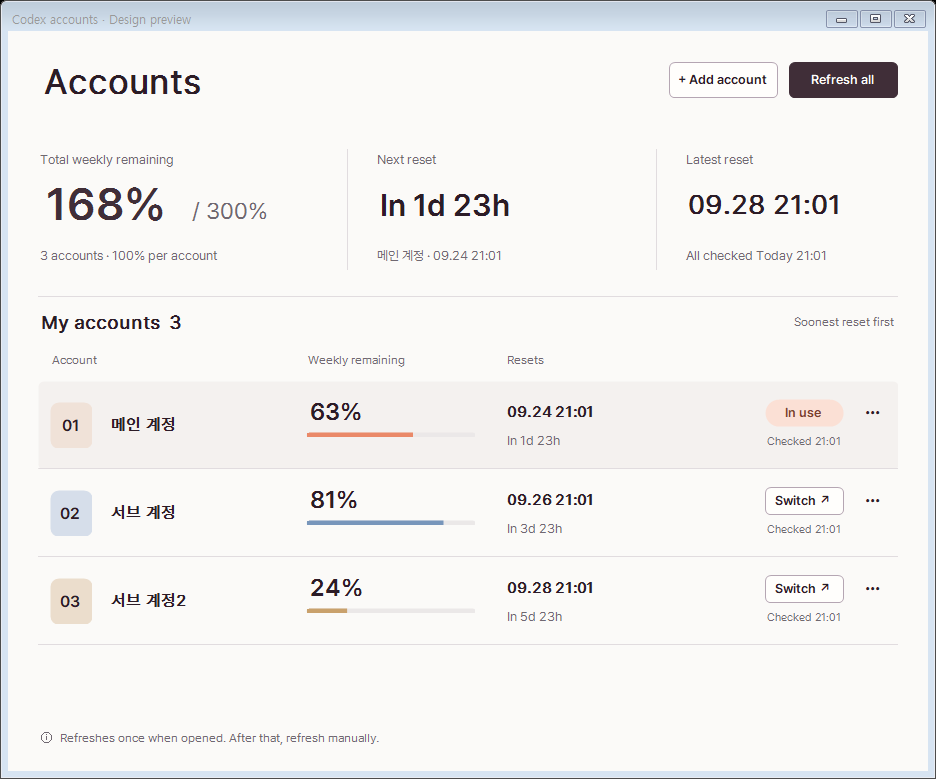Viewport: 936px width, 779px height.
Task: Select the 02 badge of 서브 계정
Action: click(71, 513)
